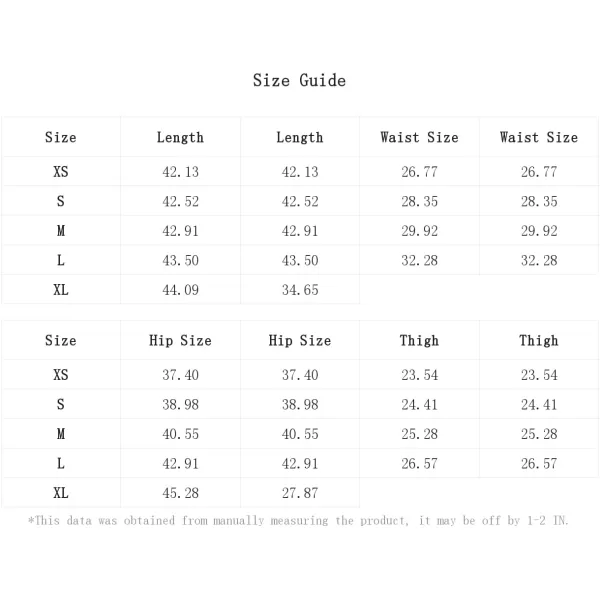Select the 44.09 XL length value
Screen dimensions: 600x600
tap(180, 290)
